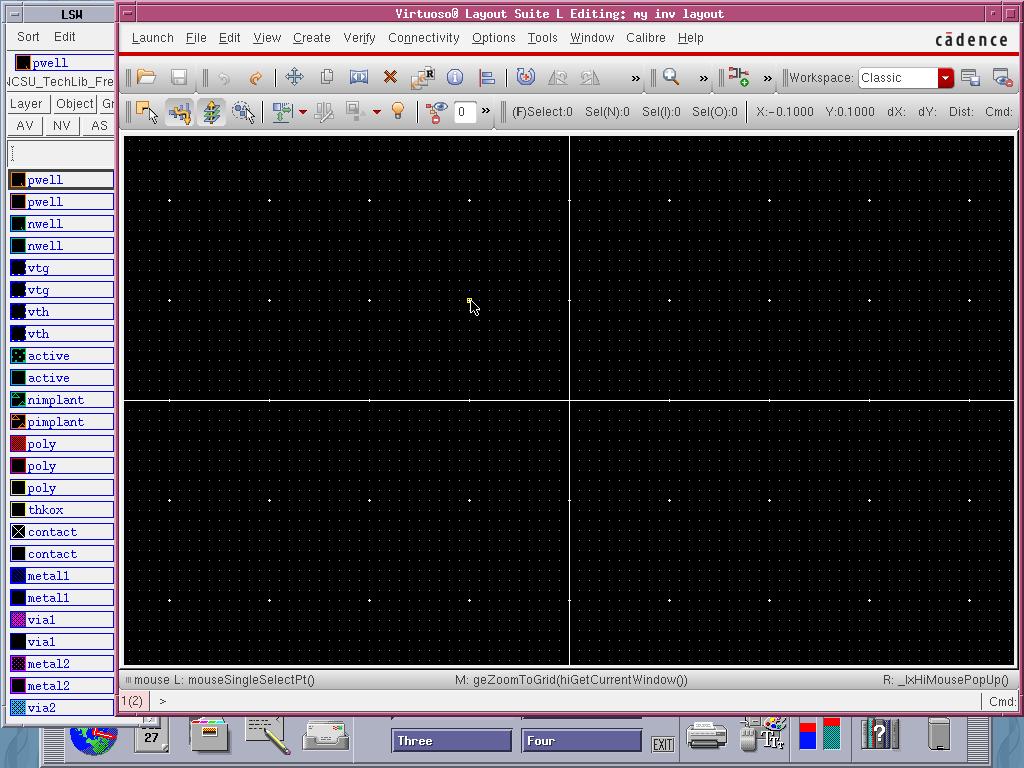
Task: Toggle the partial select dashed circle icon
Action: 244,112
